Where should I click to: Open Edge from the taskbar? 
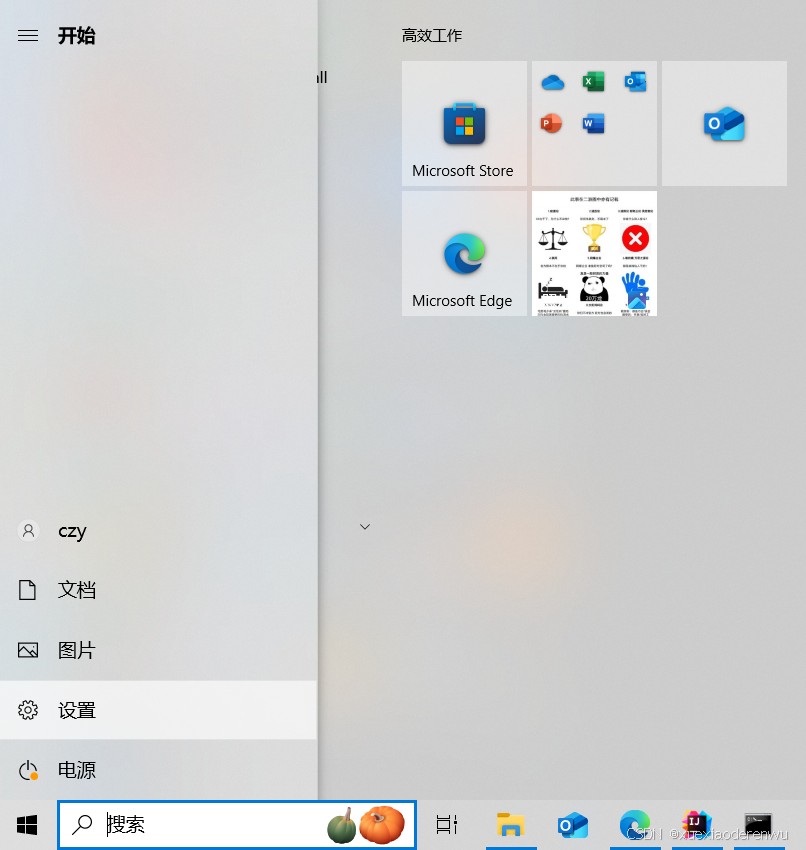(x=635, y=825)
